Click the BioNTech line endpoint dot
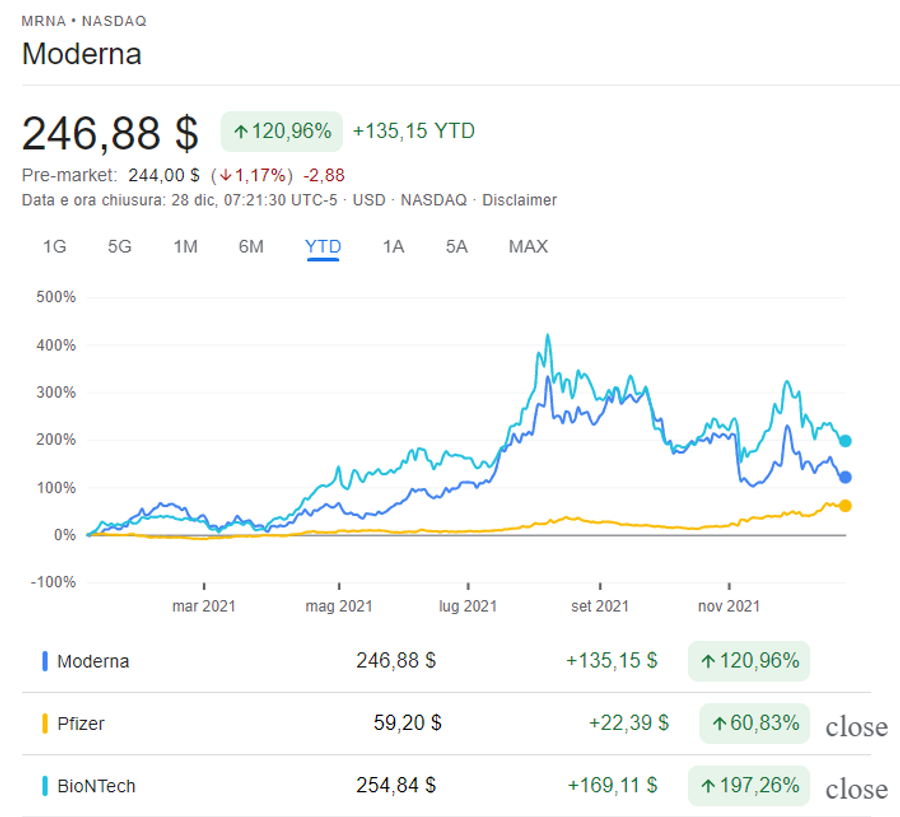The height and width of the screenshot is (817, 900). pyautogui.click(x=845, y=441)
